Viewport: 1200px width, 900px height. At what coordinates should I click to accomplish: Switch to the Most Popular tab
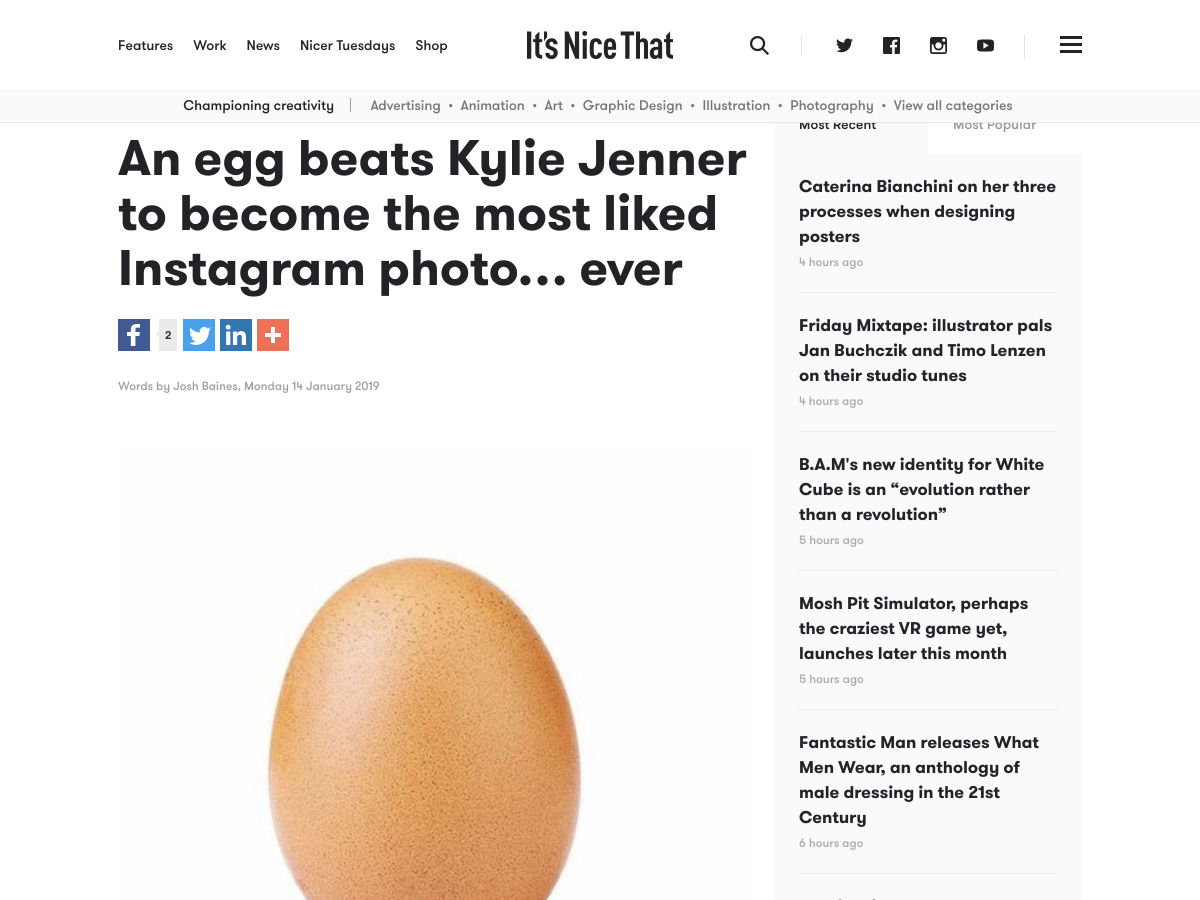(x=994, y=127)
